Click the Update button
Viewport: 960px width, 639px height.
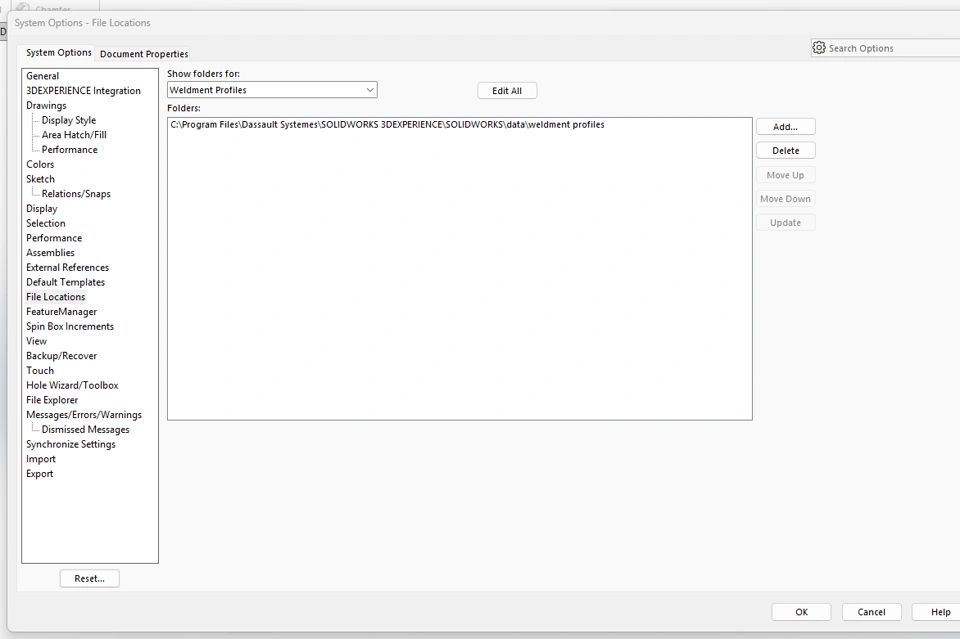(x=786, y=223)
